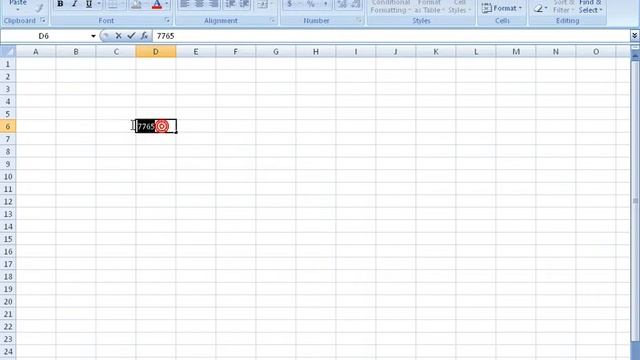Open Font dialog launcher
This screenshot has width=640, height=360.
click(x=167, y=20)
